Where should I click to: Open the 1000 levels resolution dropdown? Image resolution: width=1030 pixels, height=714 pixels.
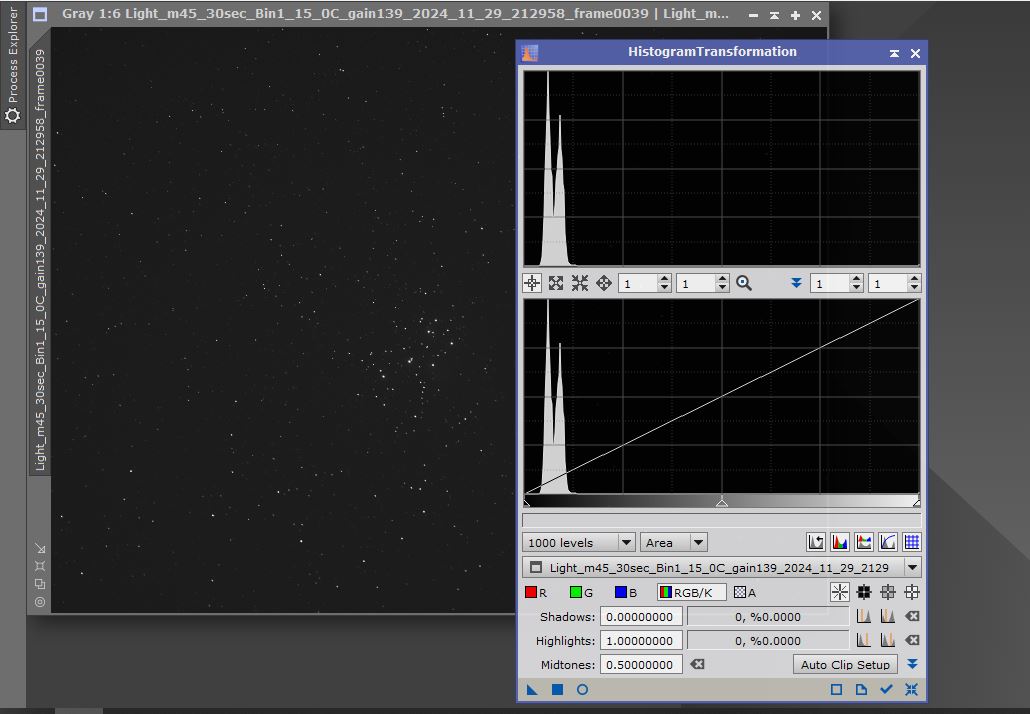[579, 543]
